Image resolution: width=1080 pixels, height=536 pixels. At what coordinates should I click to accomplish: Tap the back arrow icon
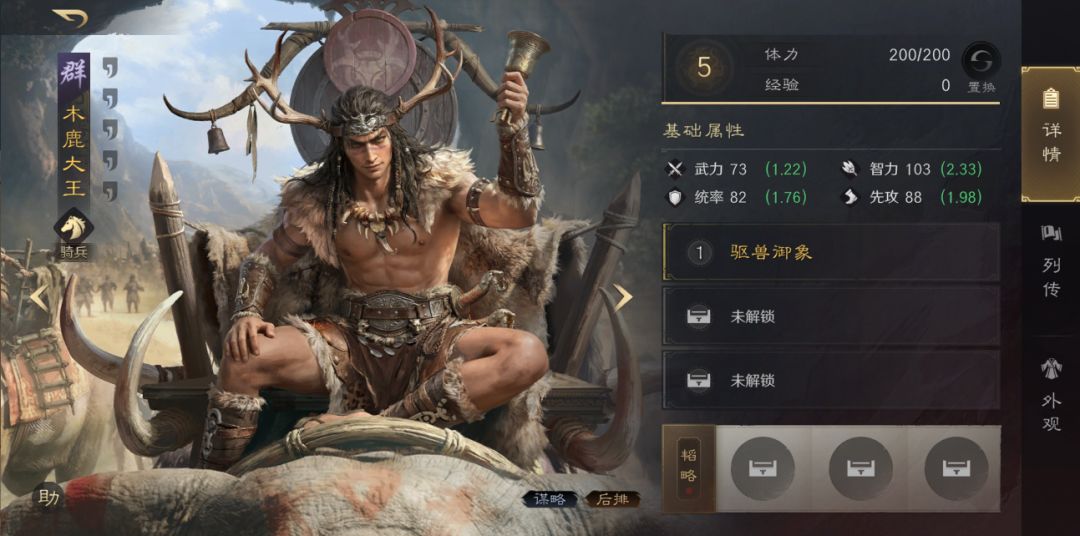70,17
